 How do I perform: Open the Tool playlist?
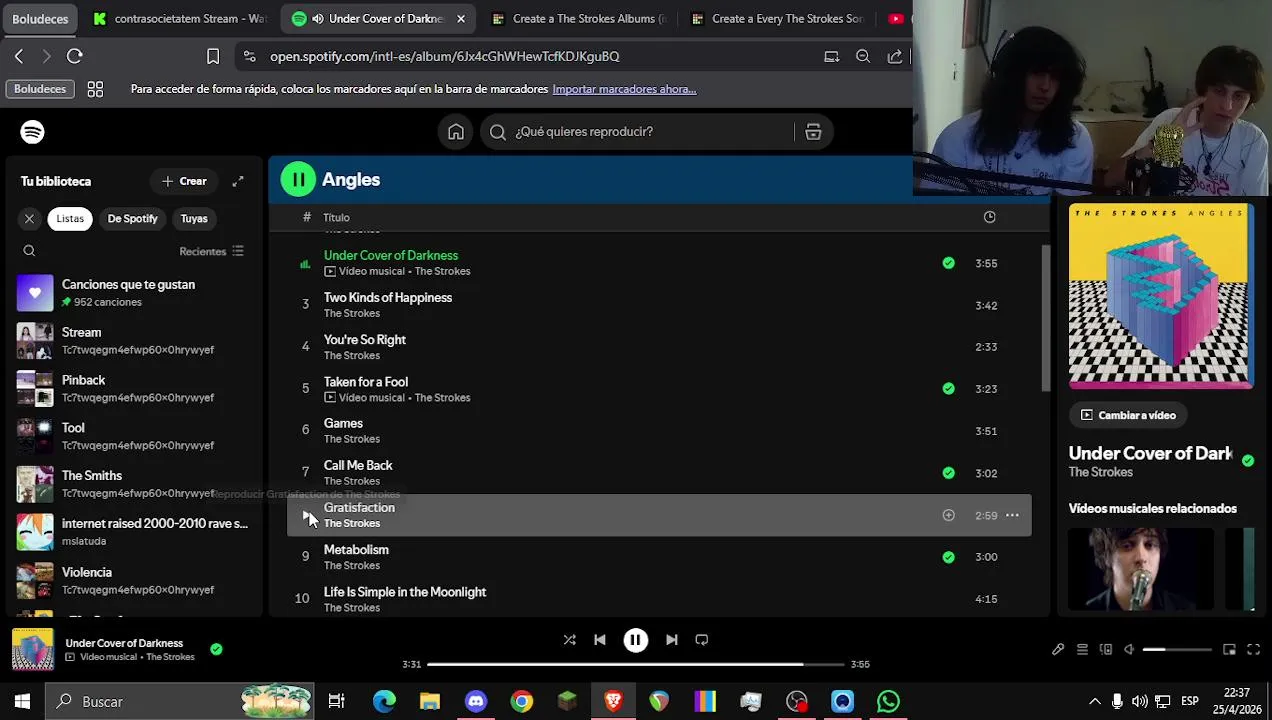[x=134, y=436]
